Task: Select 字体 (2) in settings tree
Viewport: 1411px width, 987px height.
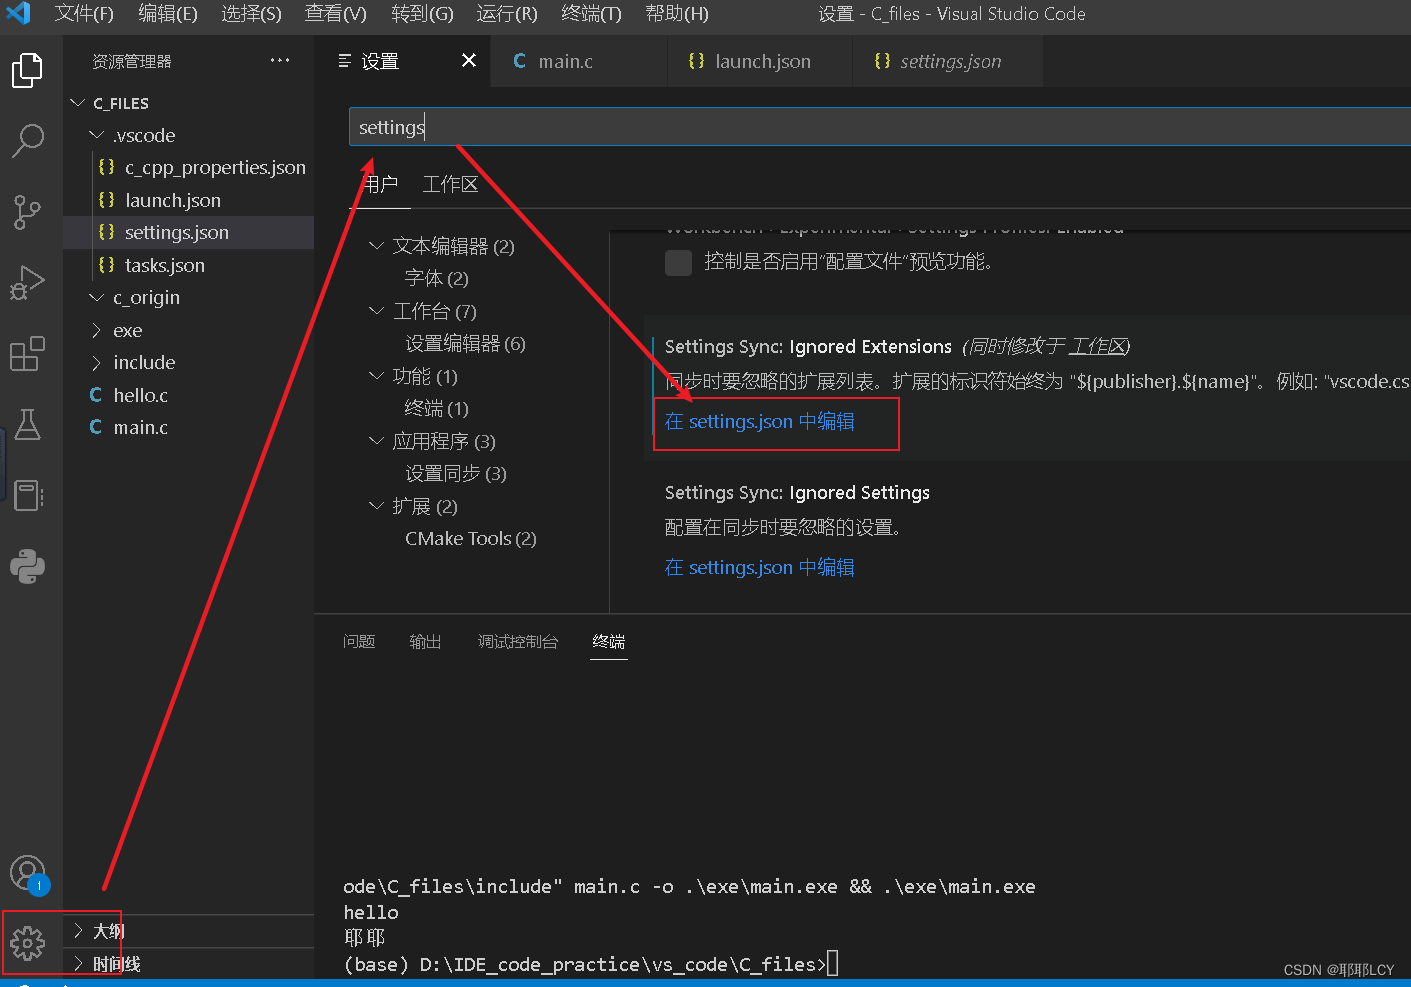Action: 436,278
